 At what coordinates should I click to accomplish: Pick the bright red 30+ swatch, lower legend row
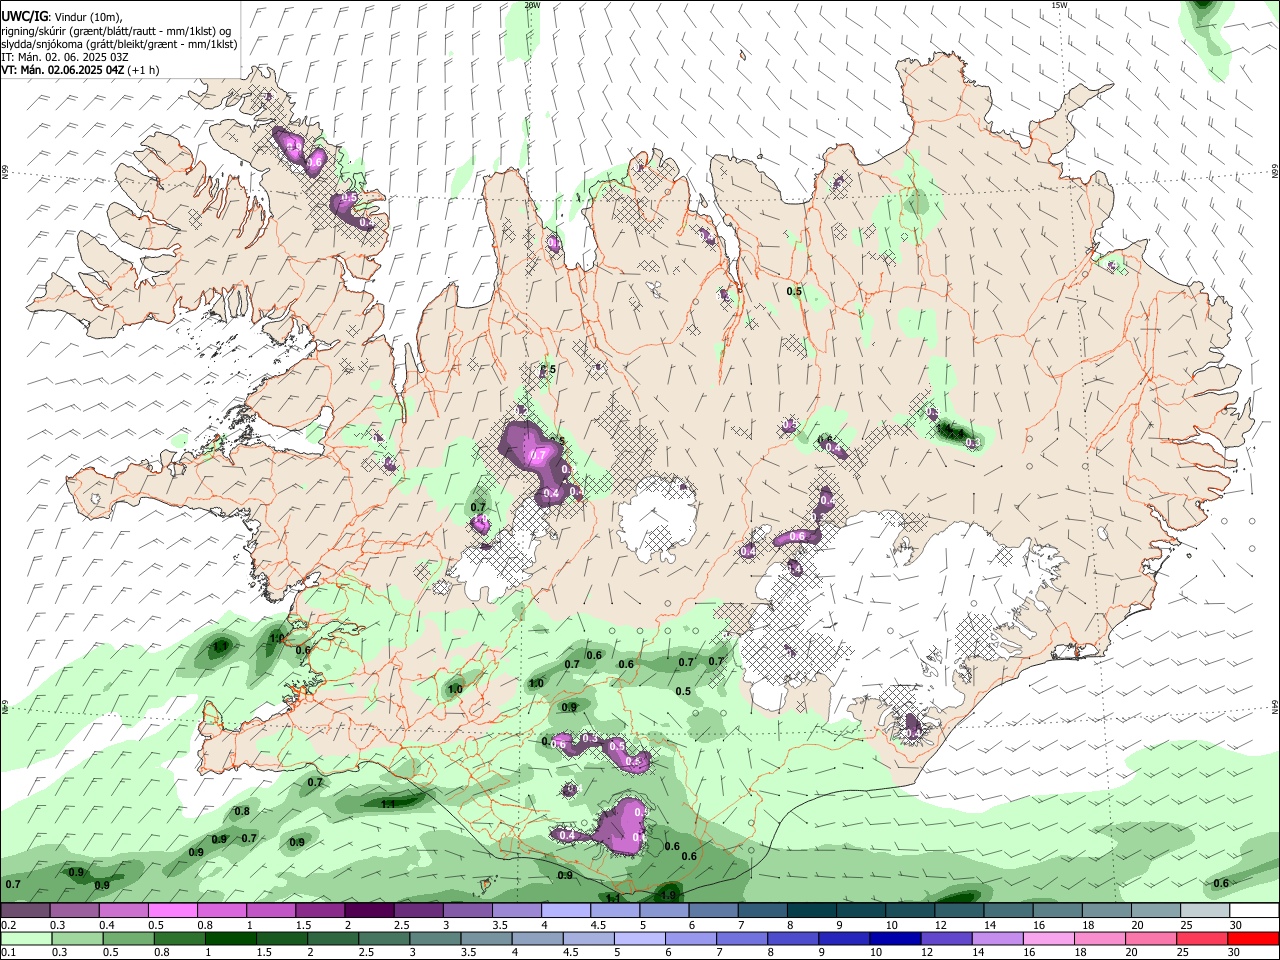pyautogui.click(x=1254, y=938)
